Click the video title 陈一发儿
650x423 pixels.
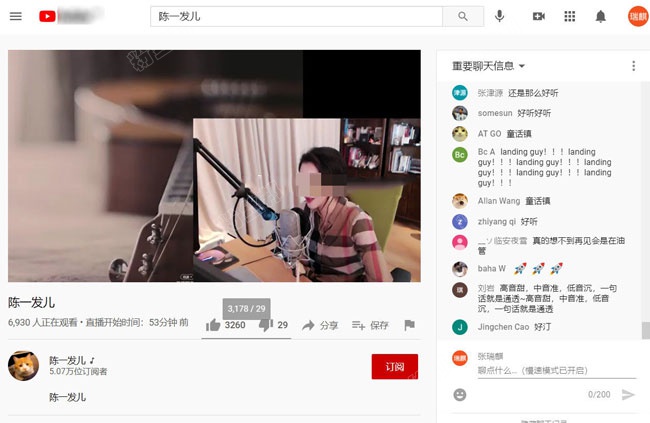(32, 302)
